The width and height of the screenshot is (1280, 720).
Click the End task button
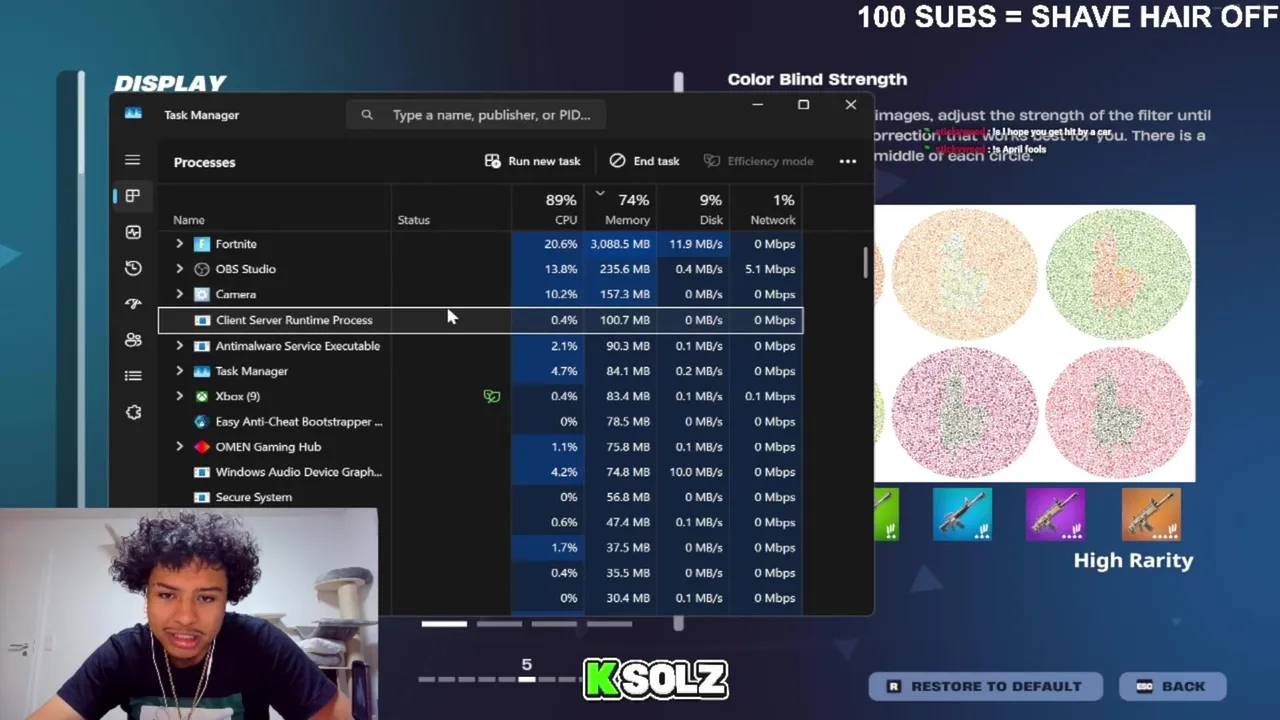tap(645, 161)
